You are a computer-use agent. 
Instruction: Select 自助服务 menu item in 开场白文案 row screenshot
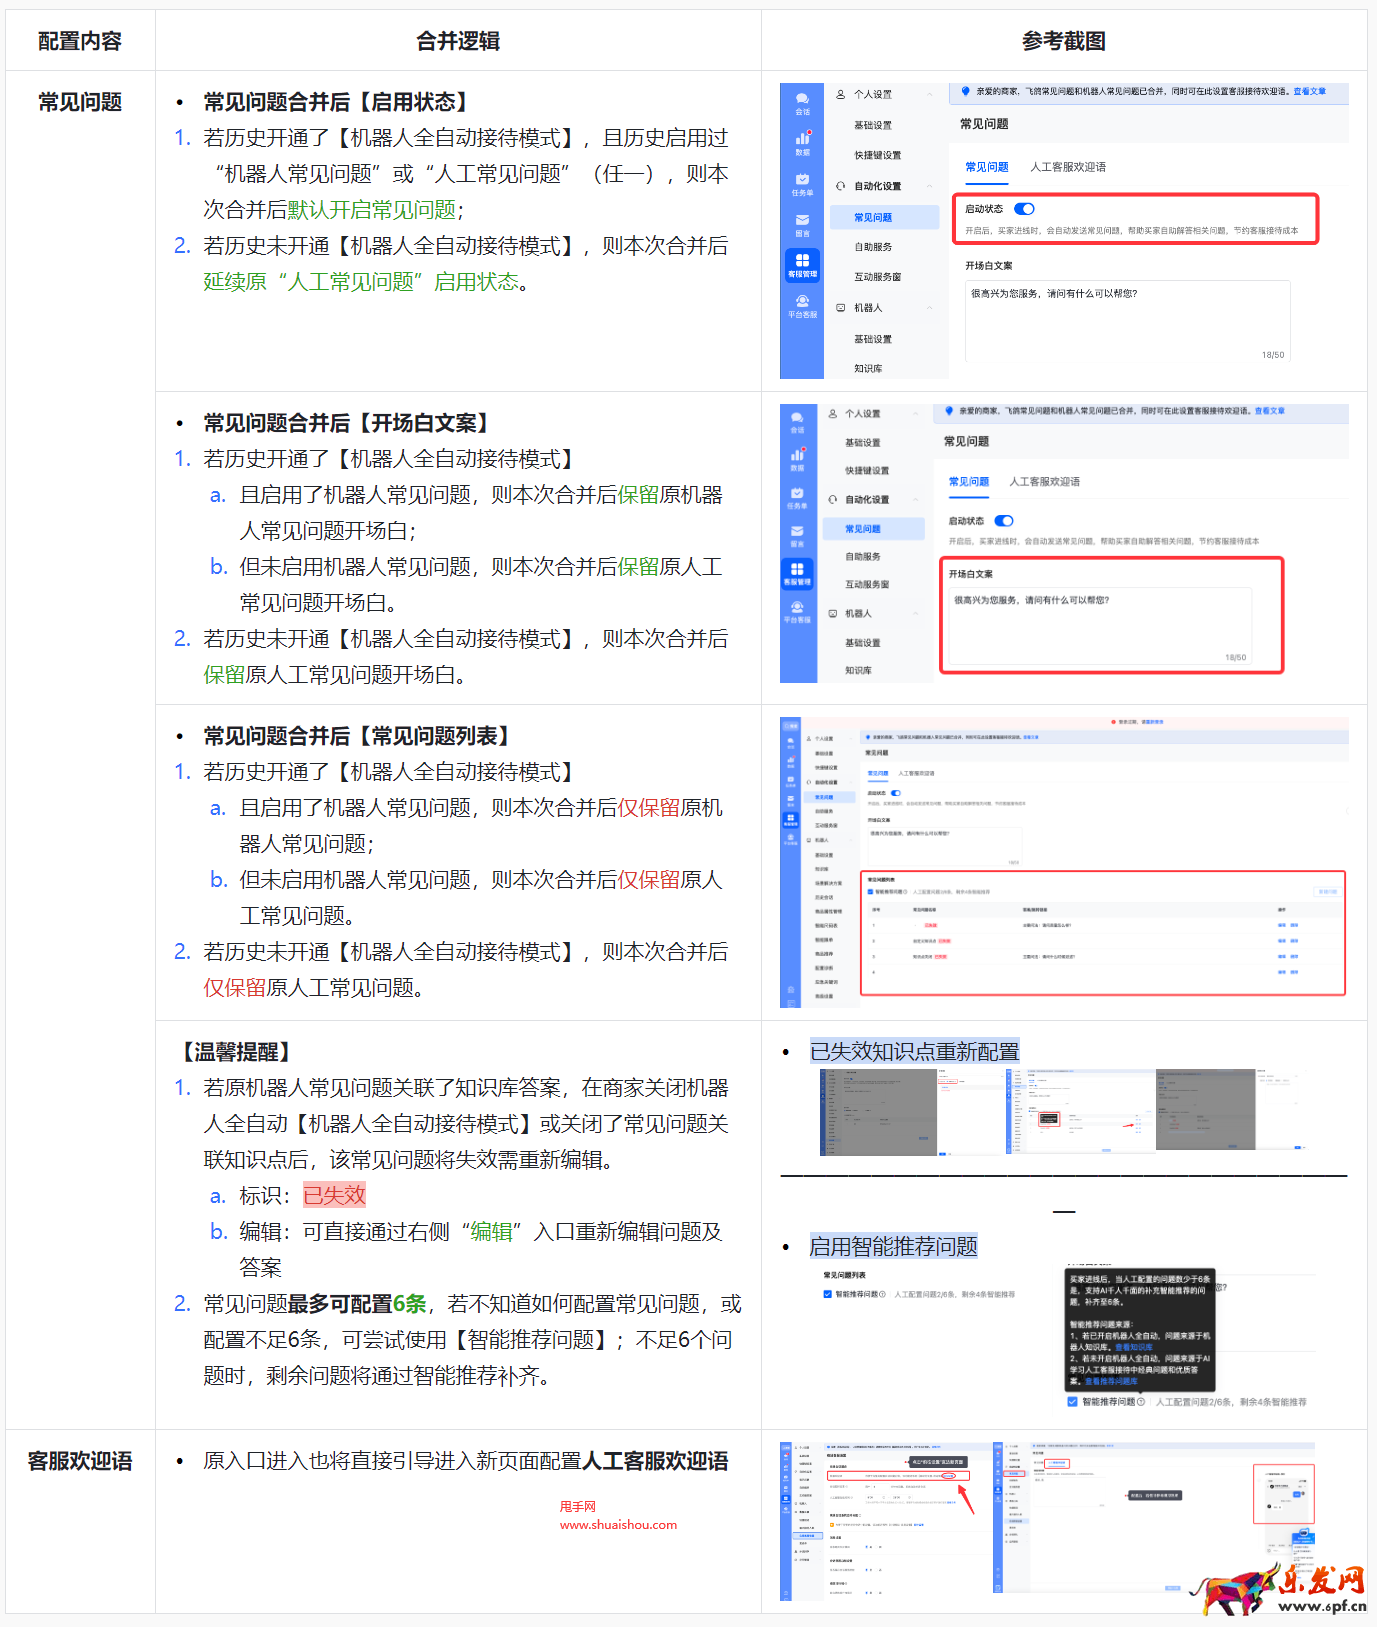click(x=862, y=557)
